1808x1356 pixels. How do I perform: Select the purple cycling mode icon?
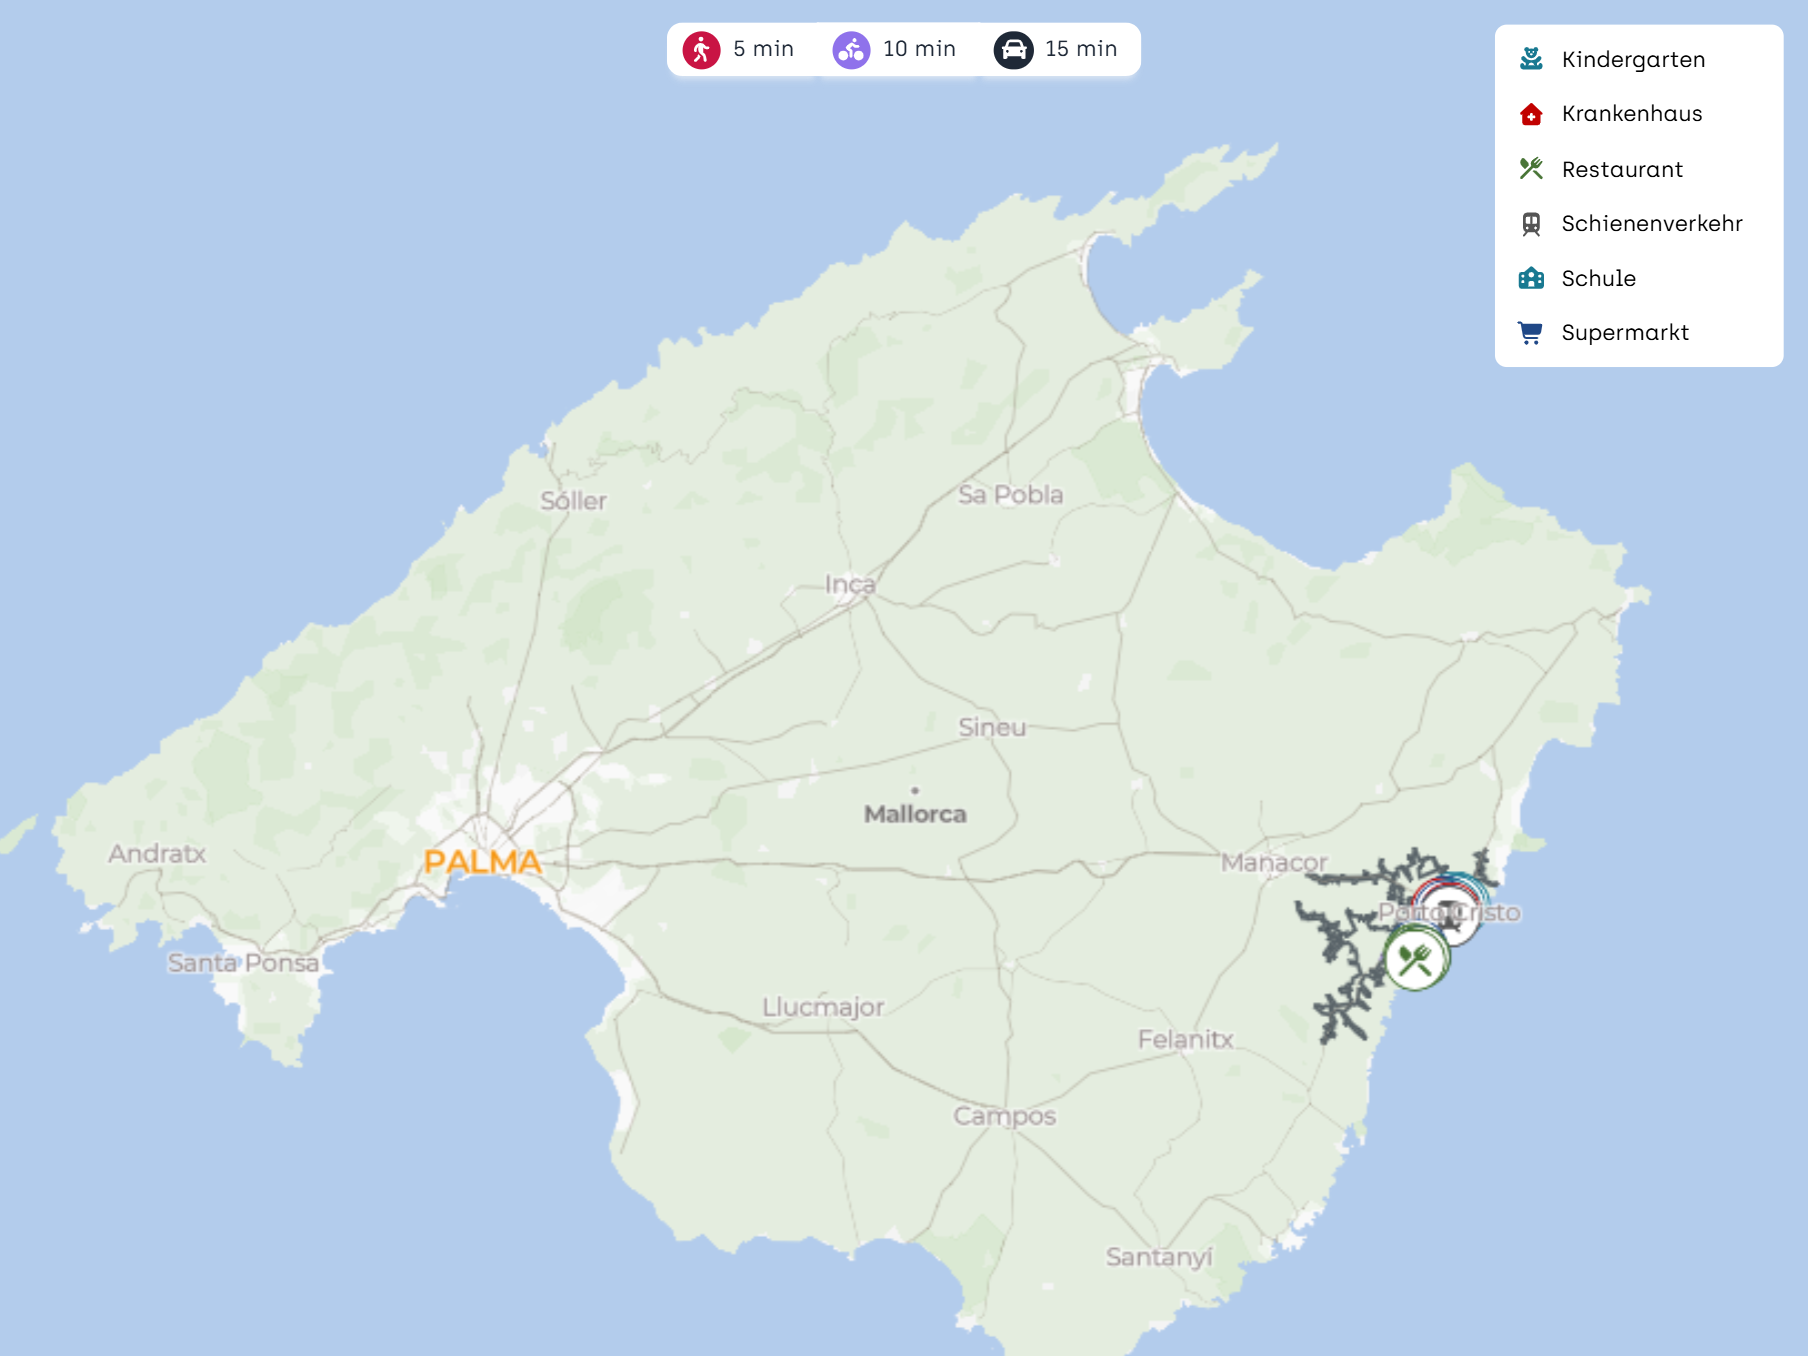[x=851, y=49]
